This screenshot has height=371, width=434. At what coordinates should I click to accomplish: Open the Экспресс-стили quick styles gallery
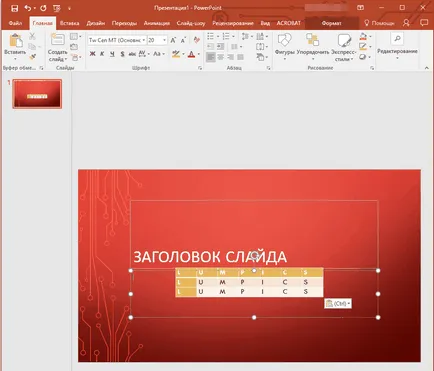tap(344, 47)
